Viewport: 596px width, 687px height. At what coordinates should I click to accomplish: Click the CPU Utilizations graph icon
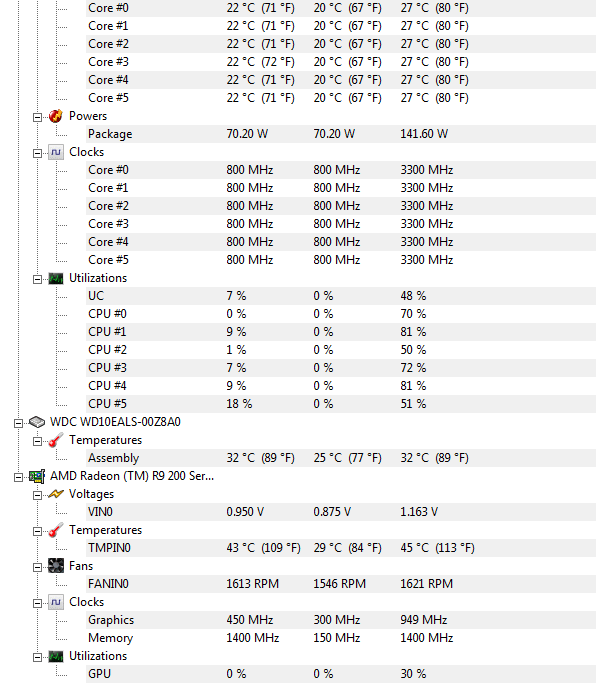pos(56,278)
